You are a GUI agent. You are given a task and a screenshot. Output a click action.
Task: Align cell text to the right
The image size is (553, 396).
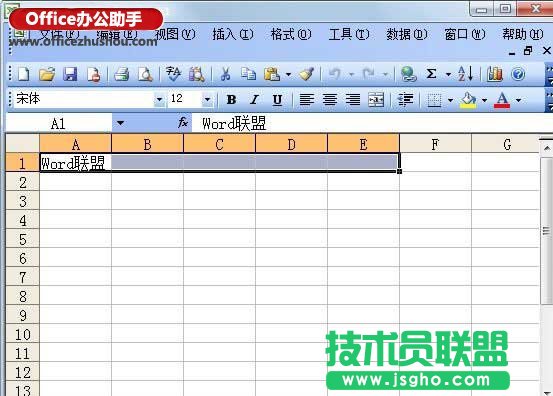353,100
